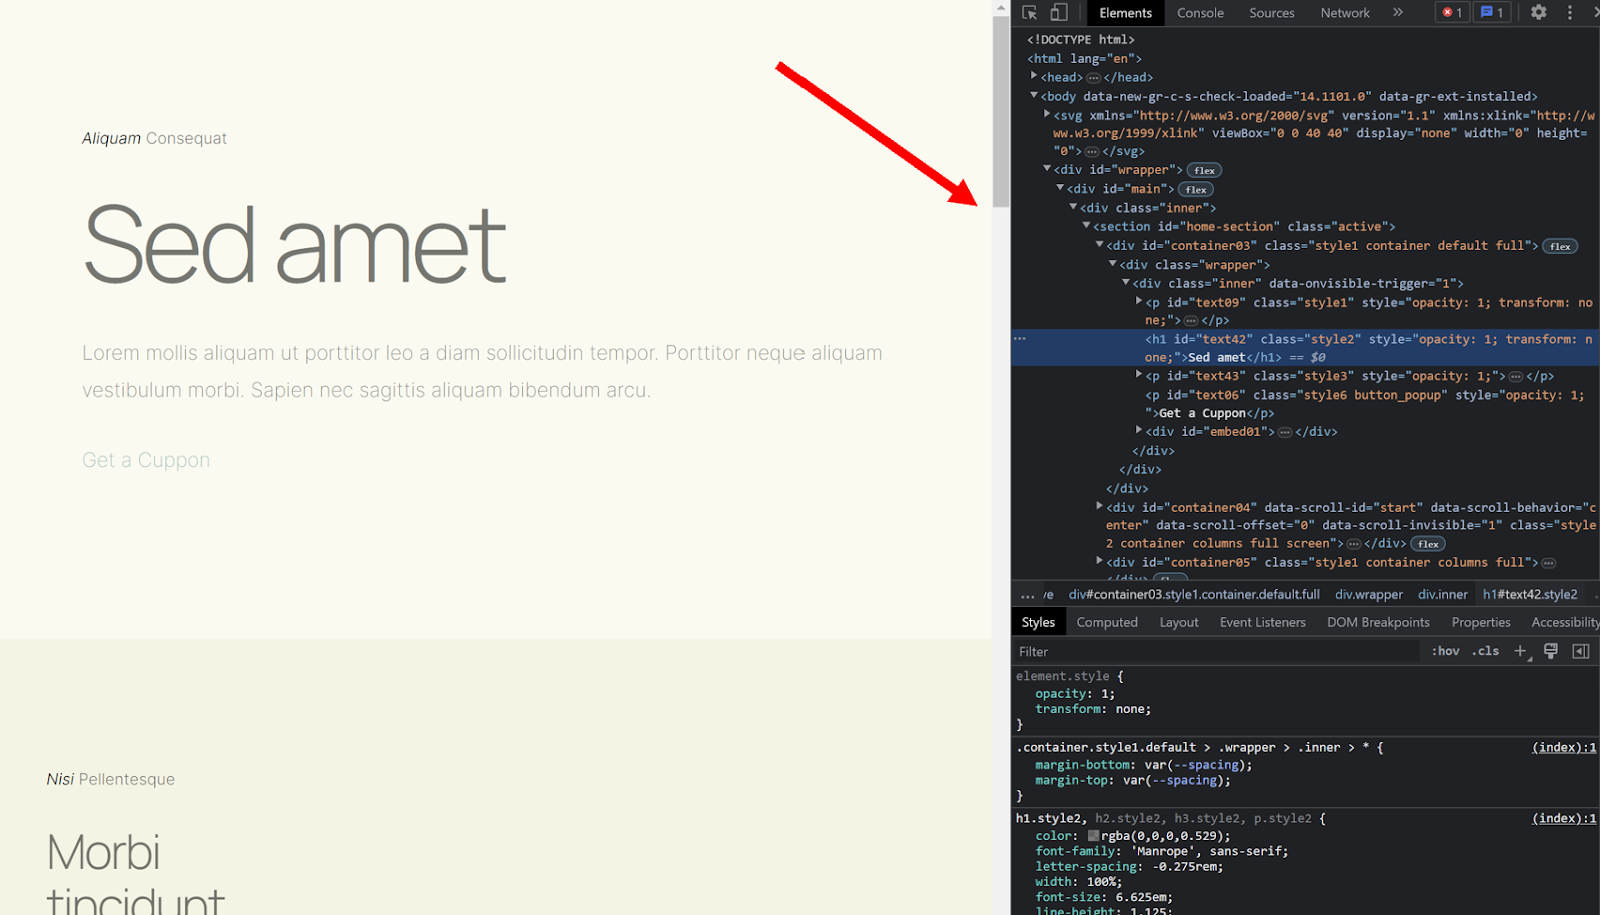
Task: Toggle element state with :hov button
Action: (x=1445, y=650)
